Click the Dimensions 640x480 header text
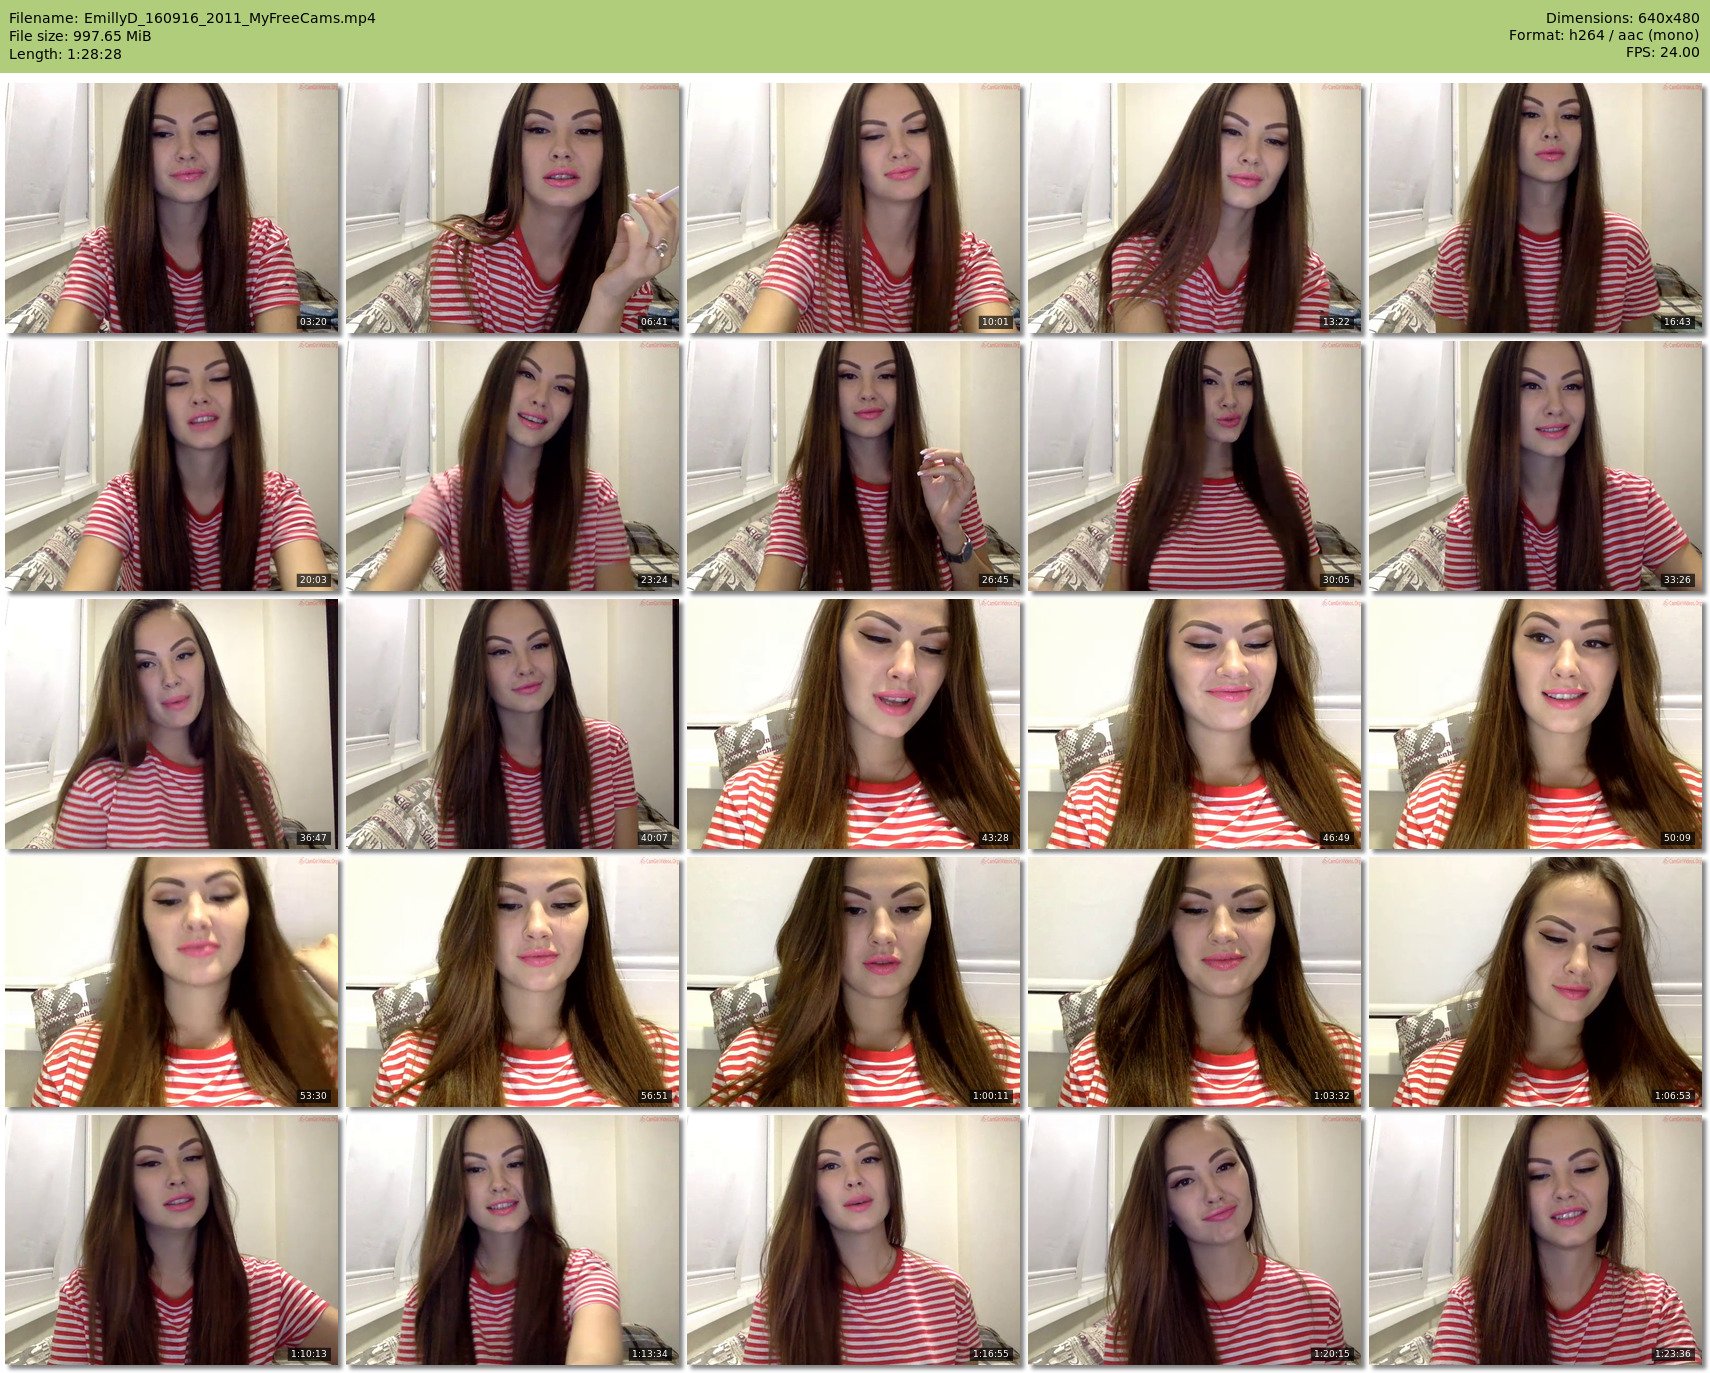Image resolution: width=1710 pixels, height=1373 pixels. click(x=1622, y=18)
